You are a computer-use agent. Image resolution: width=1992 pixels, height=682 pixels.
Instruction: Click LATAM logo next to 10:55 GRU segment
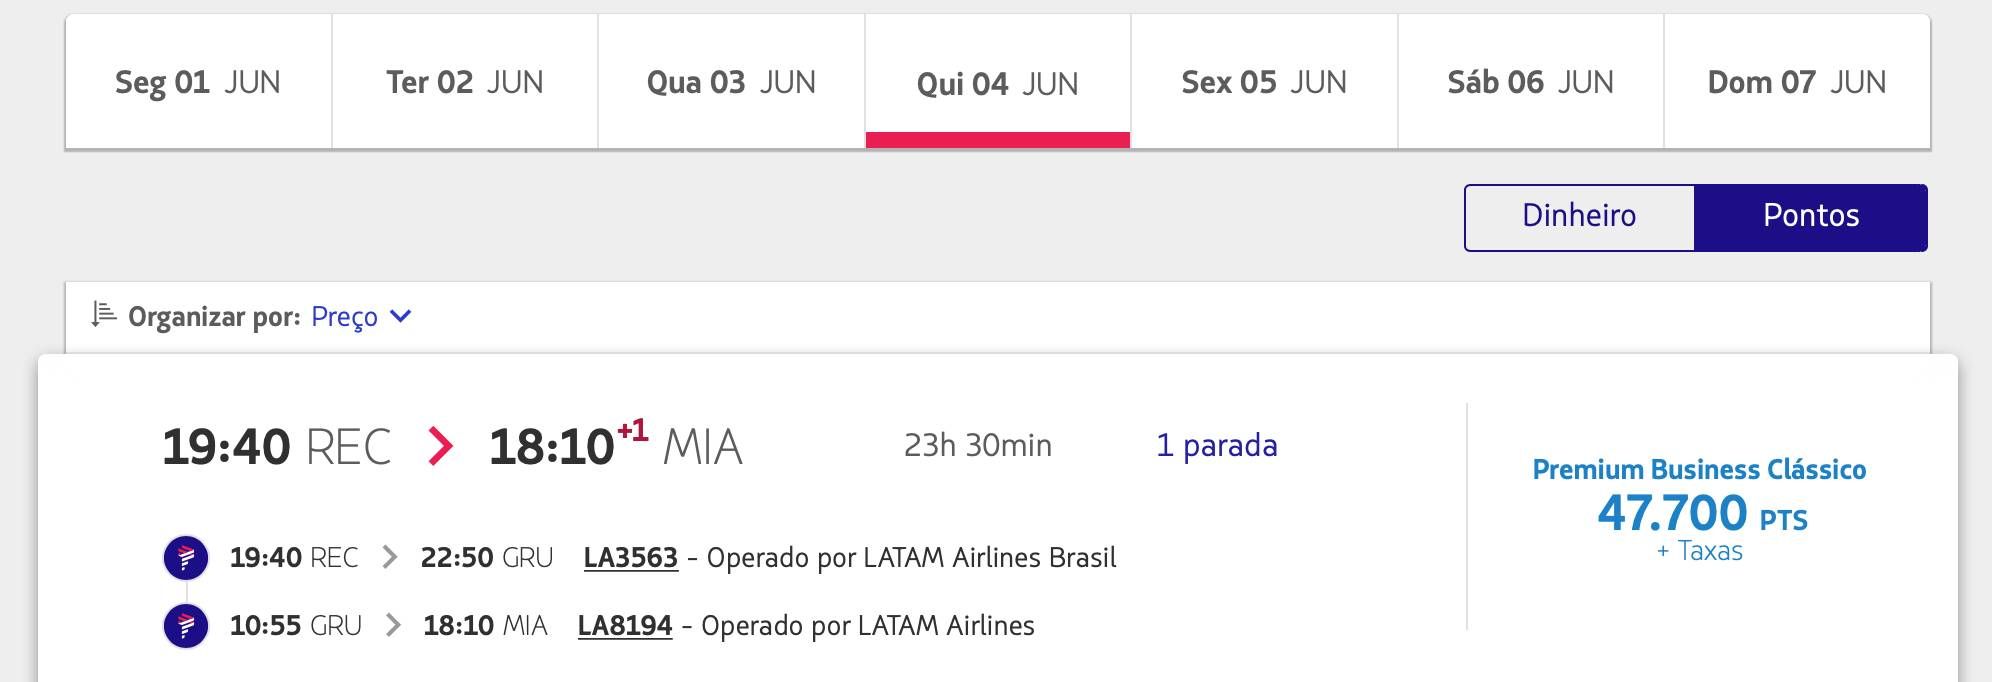coord(186,626)
